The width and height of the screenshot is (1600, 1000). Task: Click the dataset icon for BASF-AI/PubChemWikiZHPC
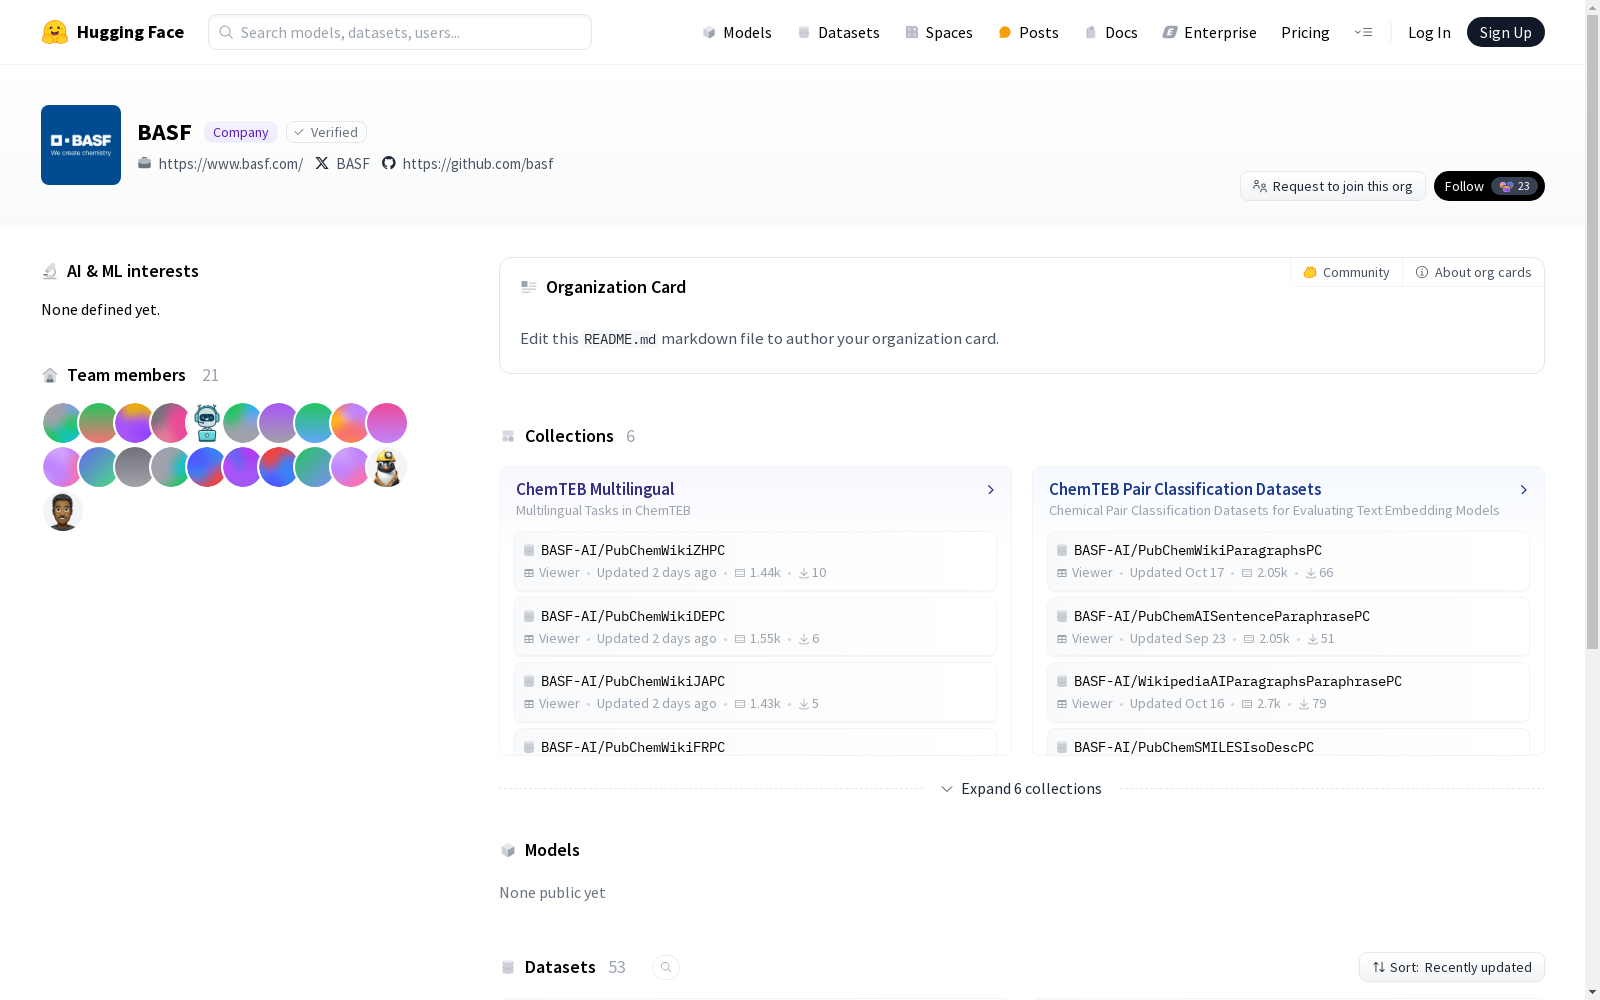(529, 550)
